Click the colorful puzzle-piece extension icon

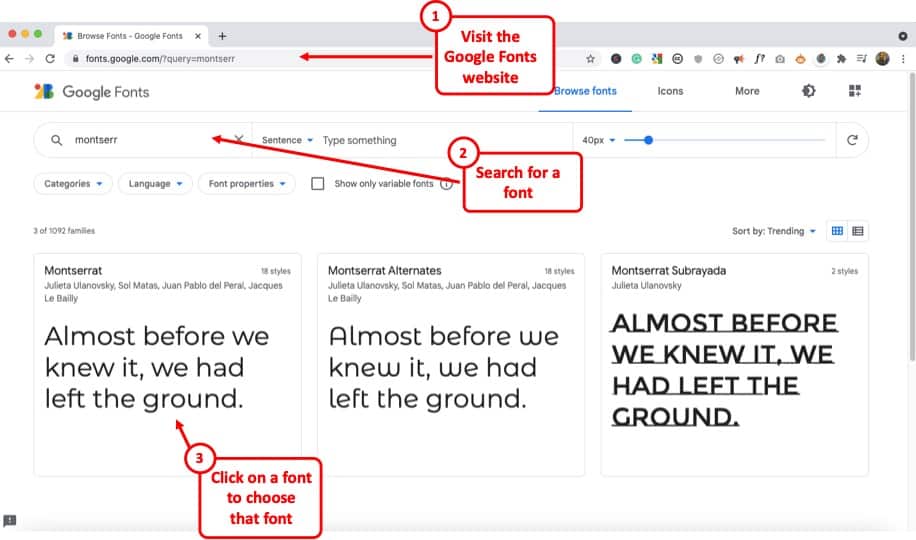pyautogui.click(x=657, y=58)
